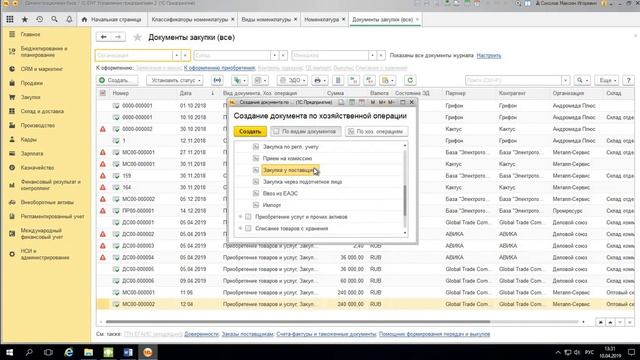Screen dimensions: 640x360
Task: Select the operation Прием на комиссию
Action: click(287, 158)
